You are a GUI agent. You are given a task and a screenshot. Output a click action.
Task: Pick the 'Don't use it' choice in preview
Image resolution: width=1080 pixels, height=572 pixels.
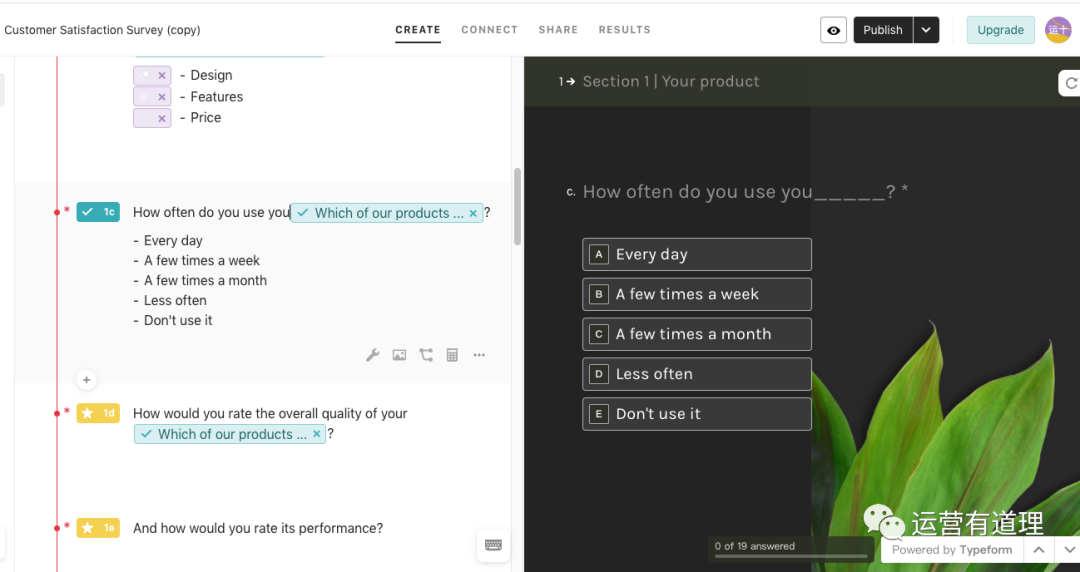697,414
